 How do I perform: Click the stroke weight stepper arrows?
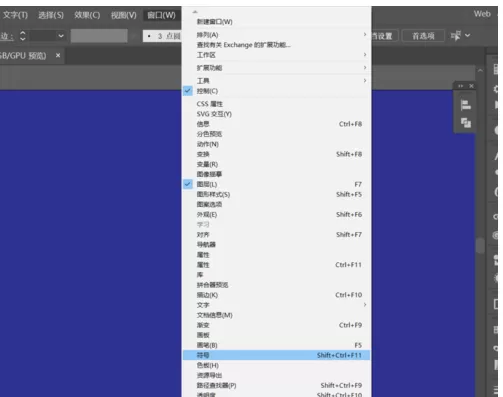[x=23, y=36]
